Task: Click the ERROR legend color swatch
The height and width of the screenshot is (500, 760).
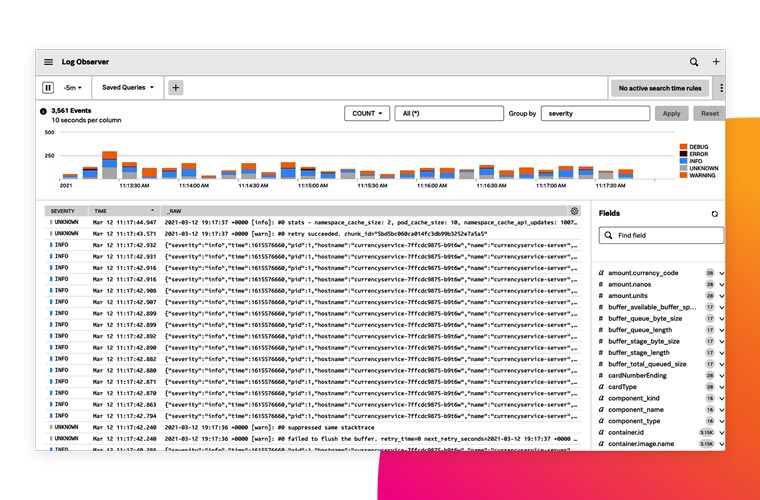Action: [x=683, y=154]
